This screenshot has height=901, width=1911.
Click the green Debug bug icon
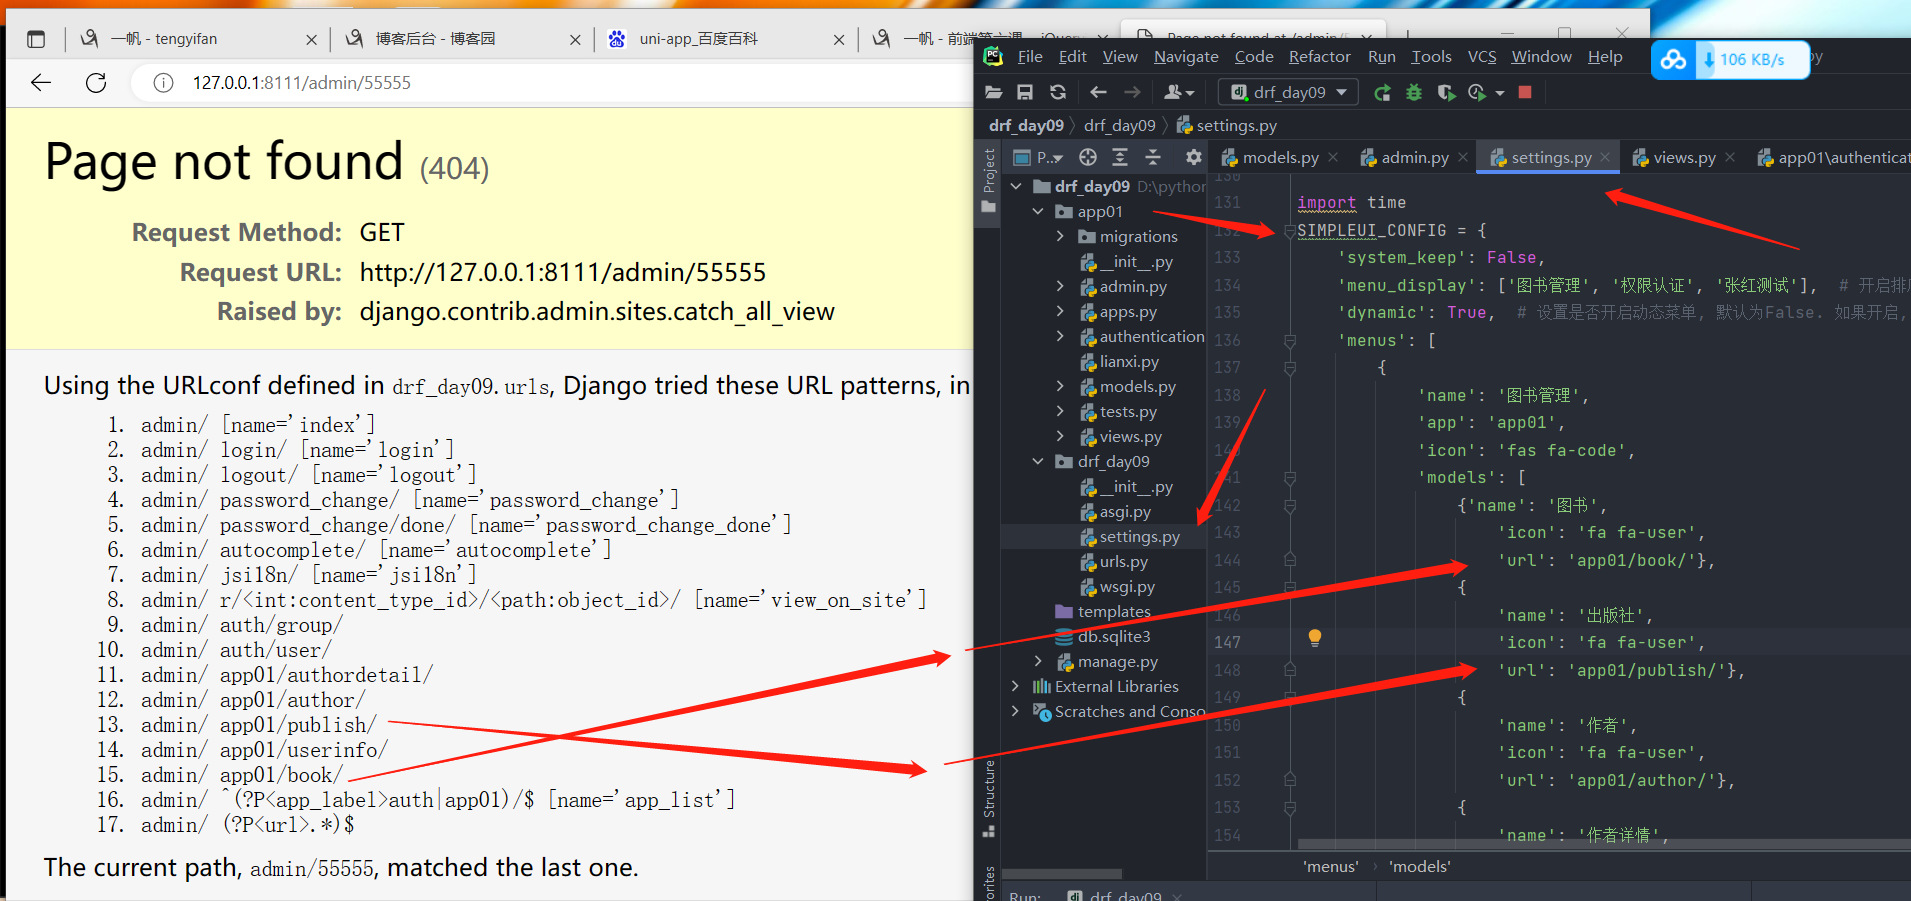point(1414,93)
